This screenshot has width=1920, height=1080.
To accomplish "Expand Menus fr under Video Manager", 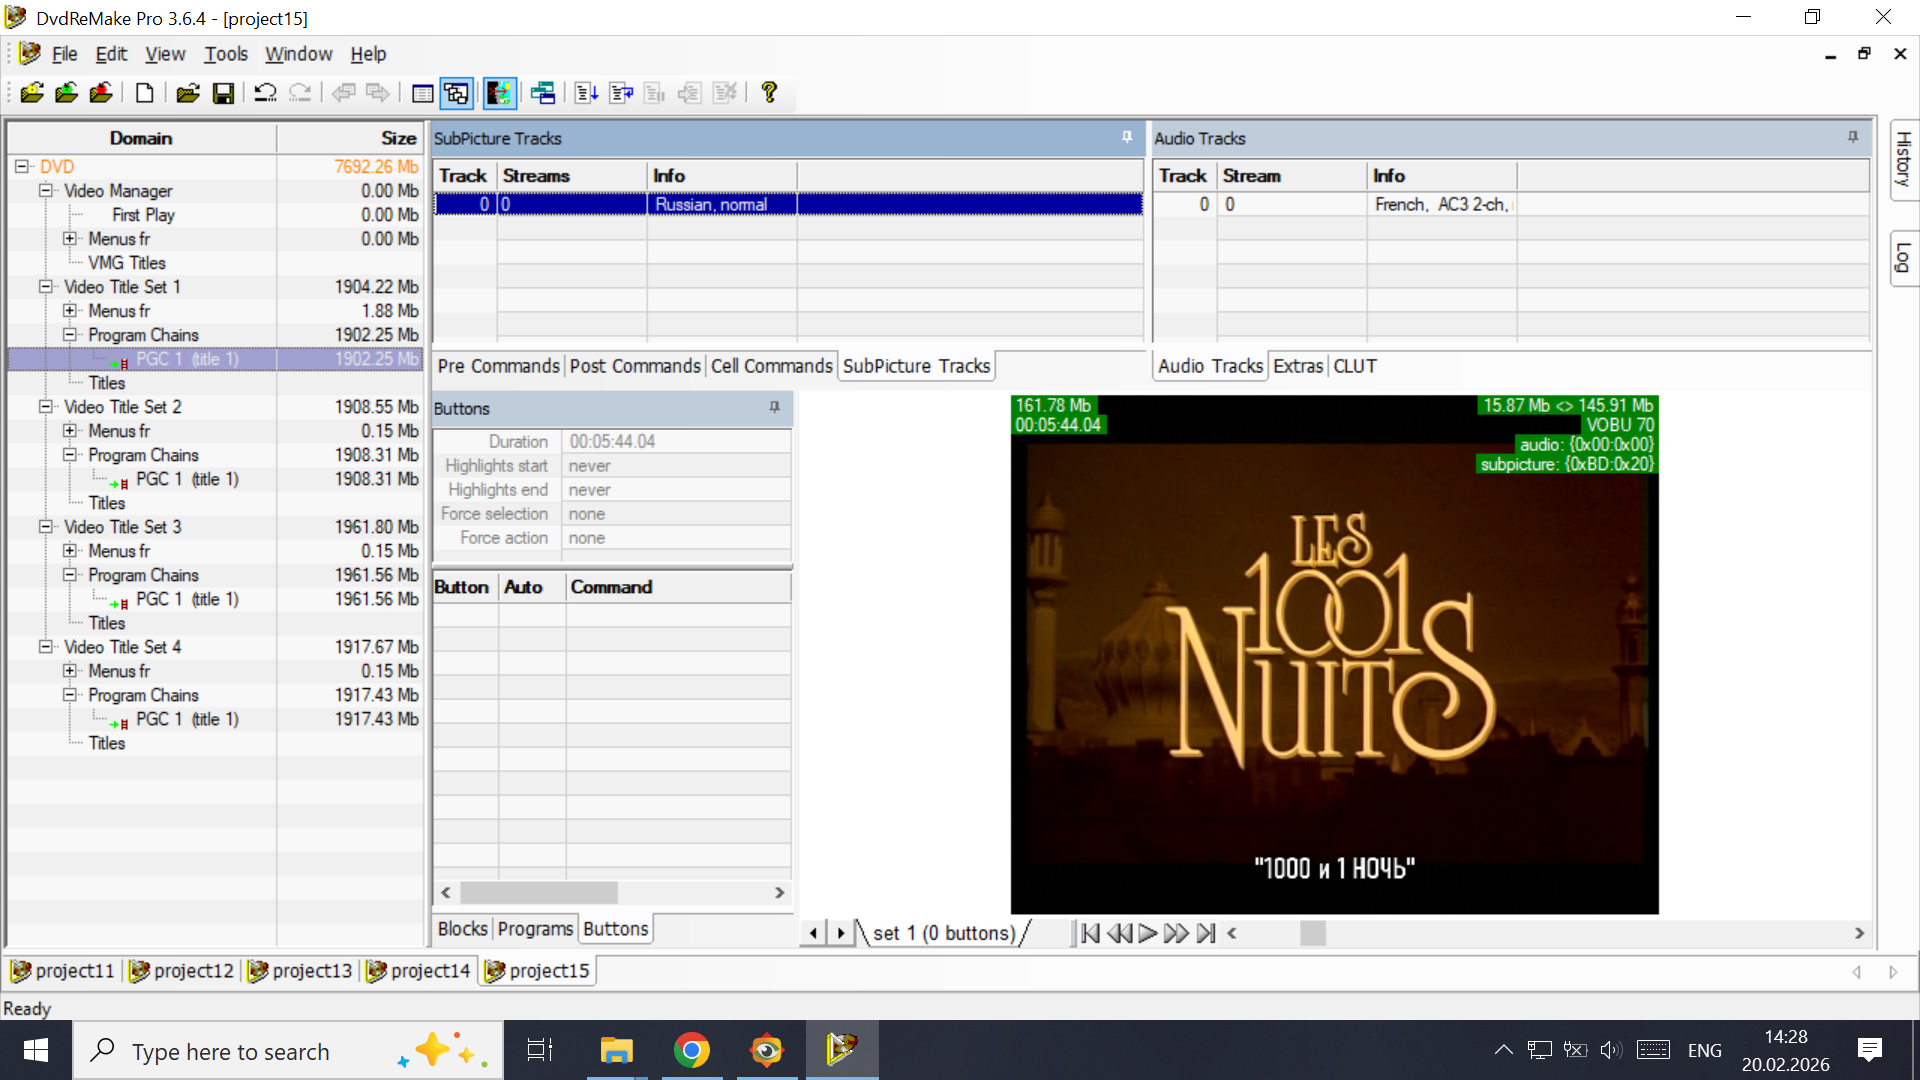I will 70,239.
